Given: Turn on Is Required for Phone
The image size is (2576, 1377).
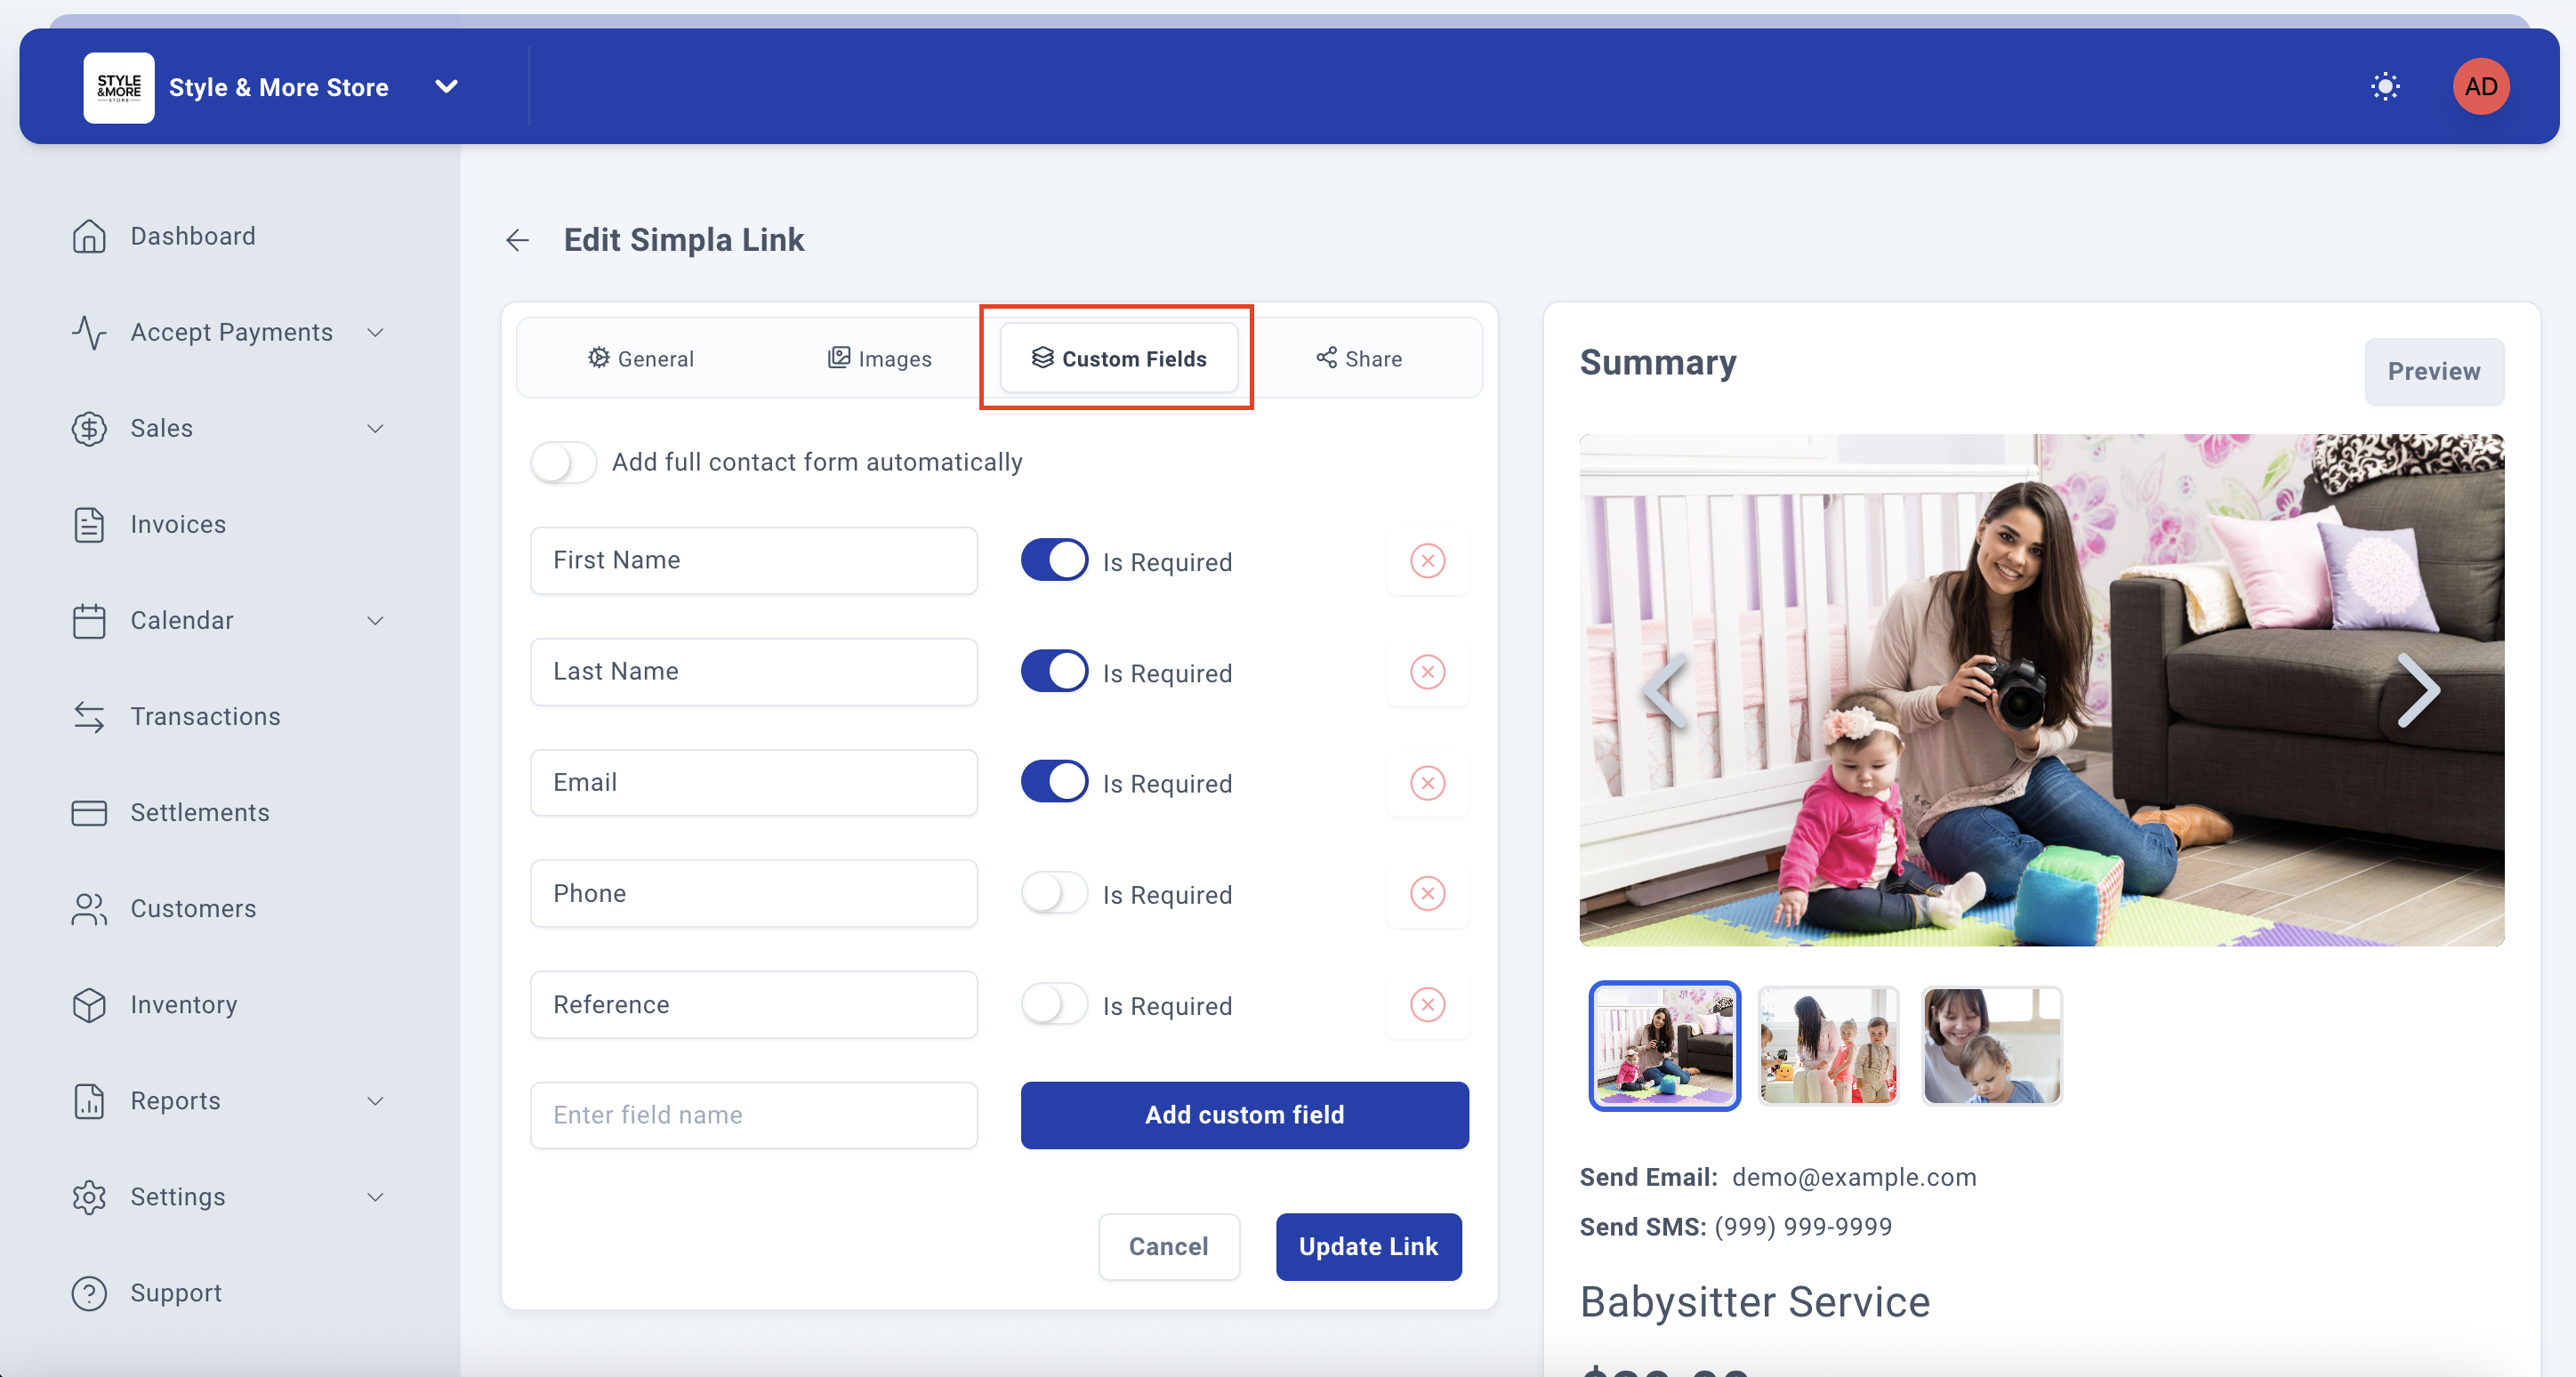Looking at the screenshot, I should (x=1054, y=894).
